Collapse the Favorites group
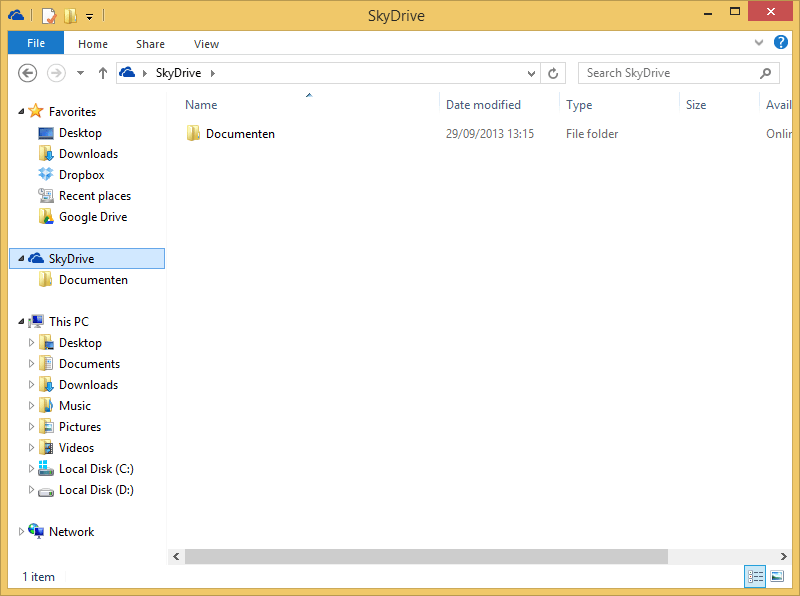The height and width of the screenshot is (596, 800). pos(21,111)
